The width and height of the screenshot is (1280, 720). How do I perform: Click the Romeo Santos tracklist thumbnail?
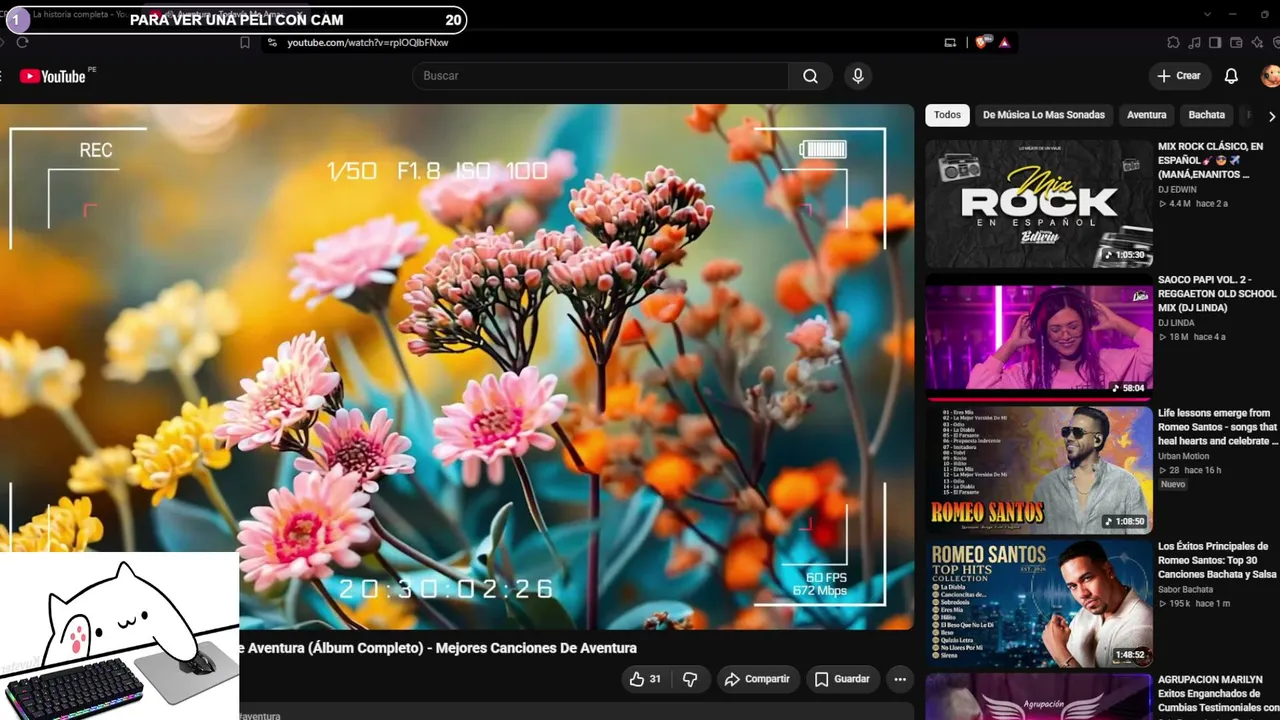[x=1039, y=470]
